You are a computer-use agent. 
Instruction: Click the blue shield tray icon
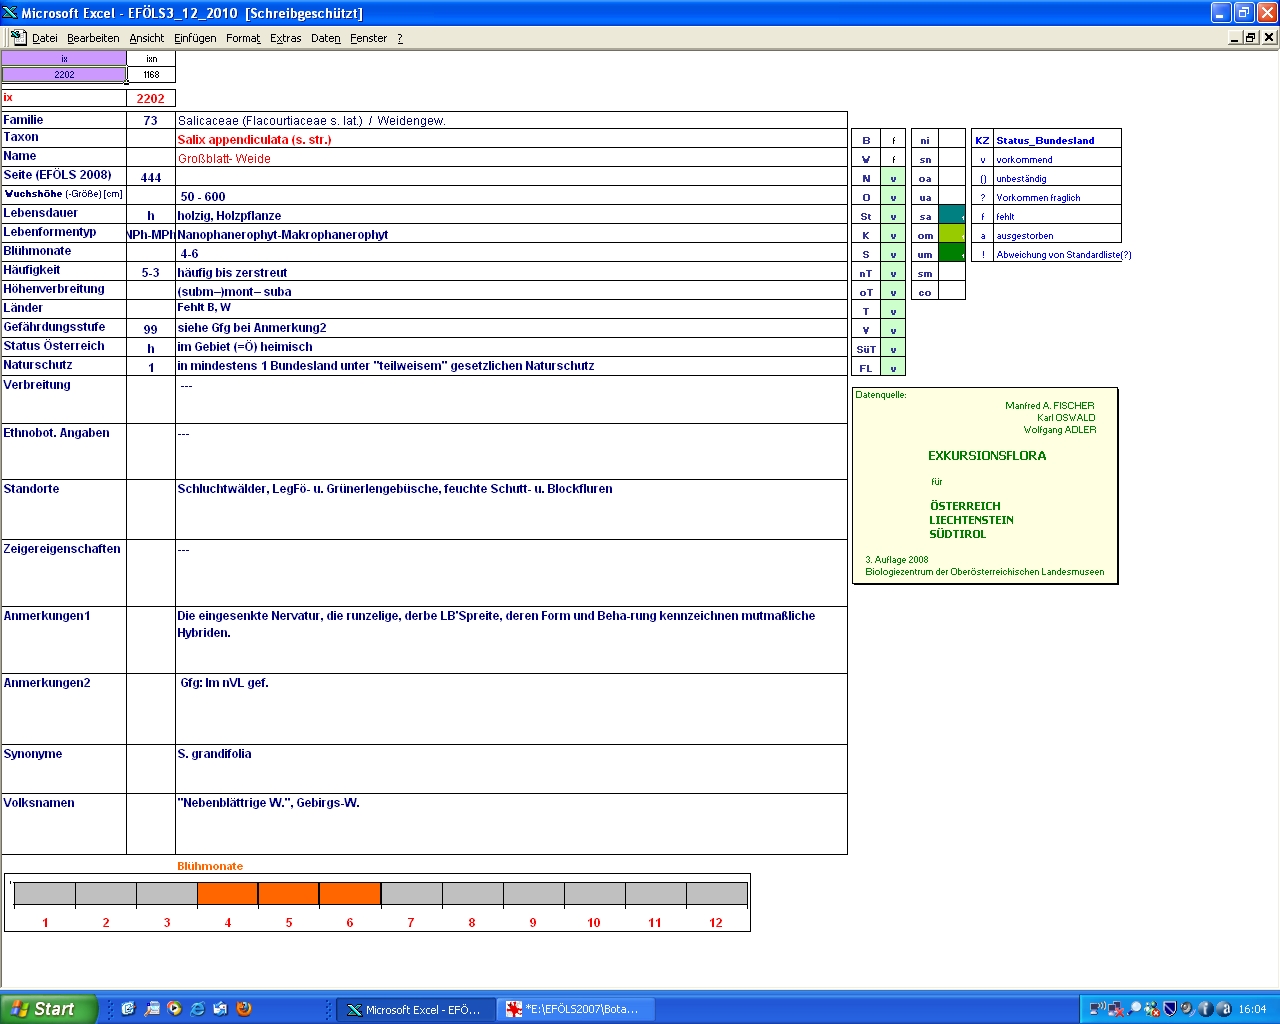pyautogui.click(x=1169, y=1009)
